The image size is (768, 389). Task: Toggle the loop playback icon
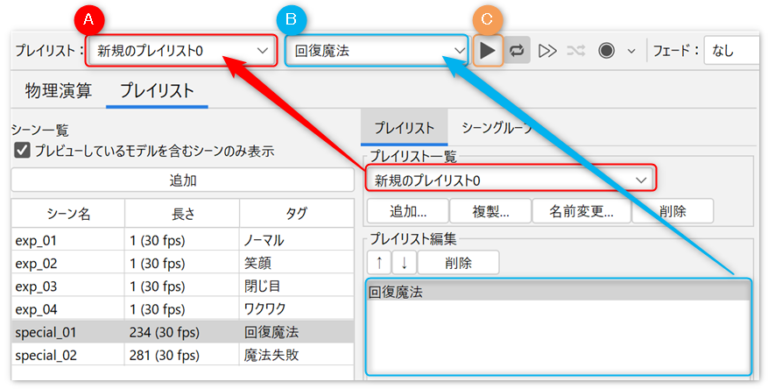(x=517, y=50)
